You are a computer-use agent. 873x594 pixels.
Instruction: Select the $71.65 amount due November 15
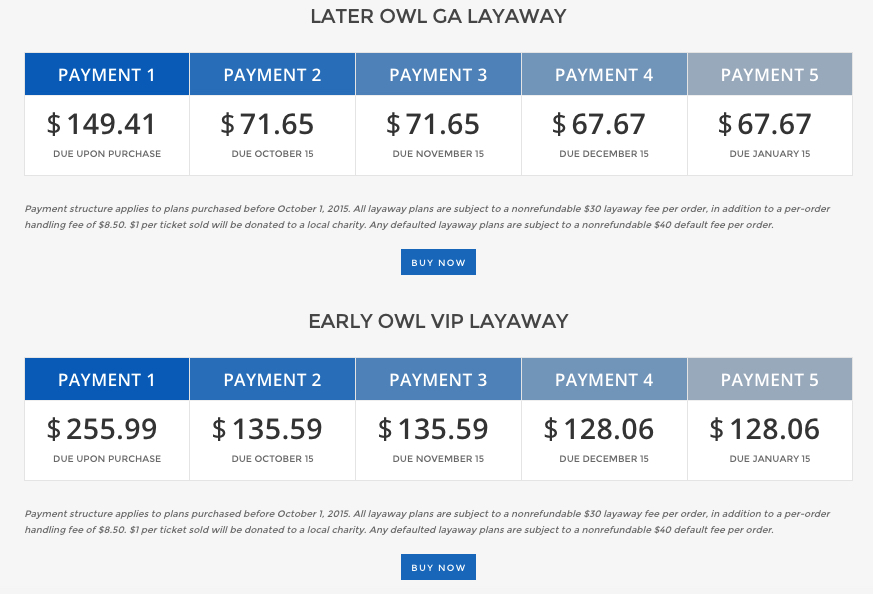[x=433, y=125]
